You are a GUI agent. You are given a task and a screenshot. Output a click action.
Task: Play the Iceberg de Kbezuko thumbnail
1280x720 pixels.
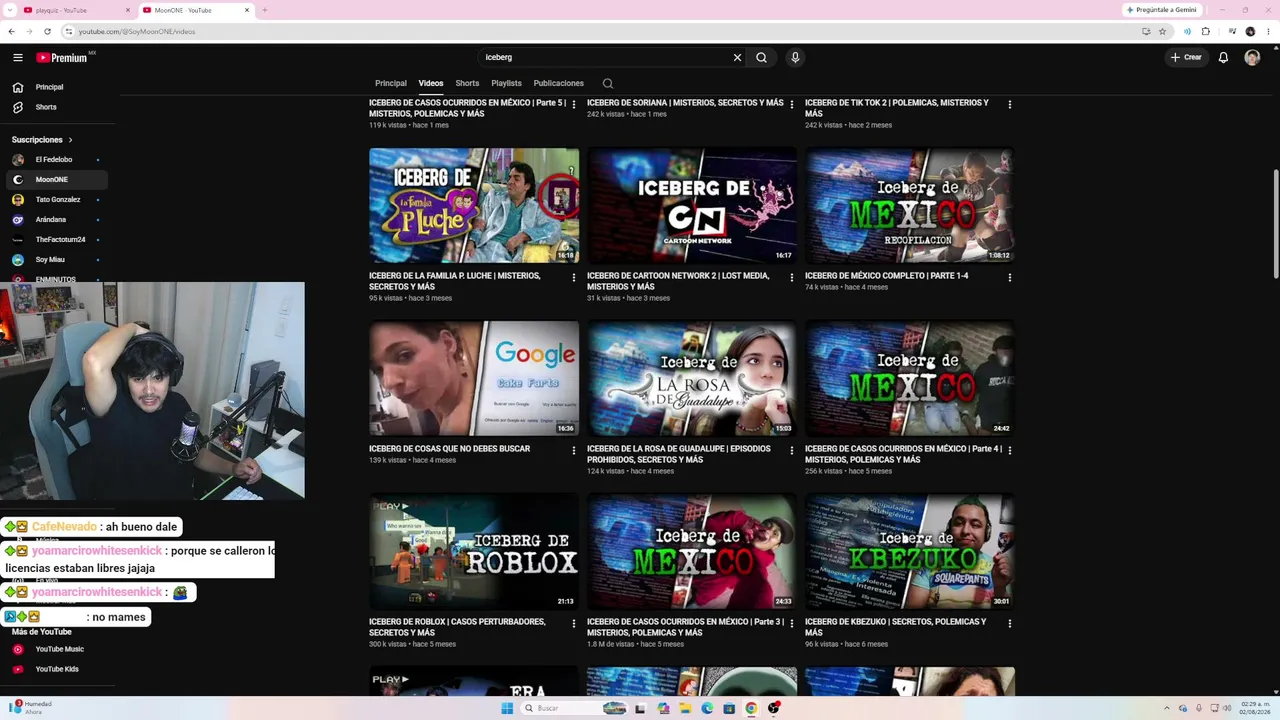910,551
